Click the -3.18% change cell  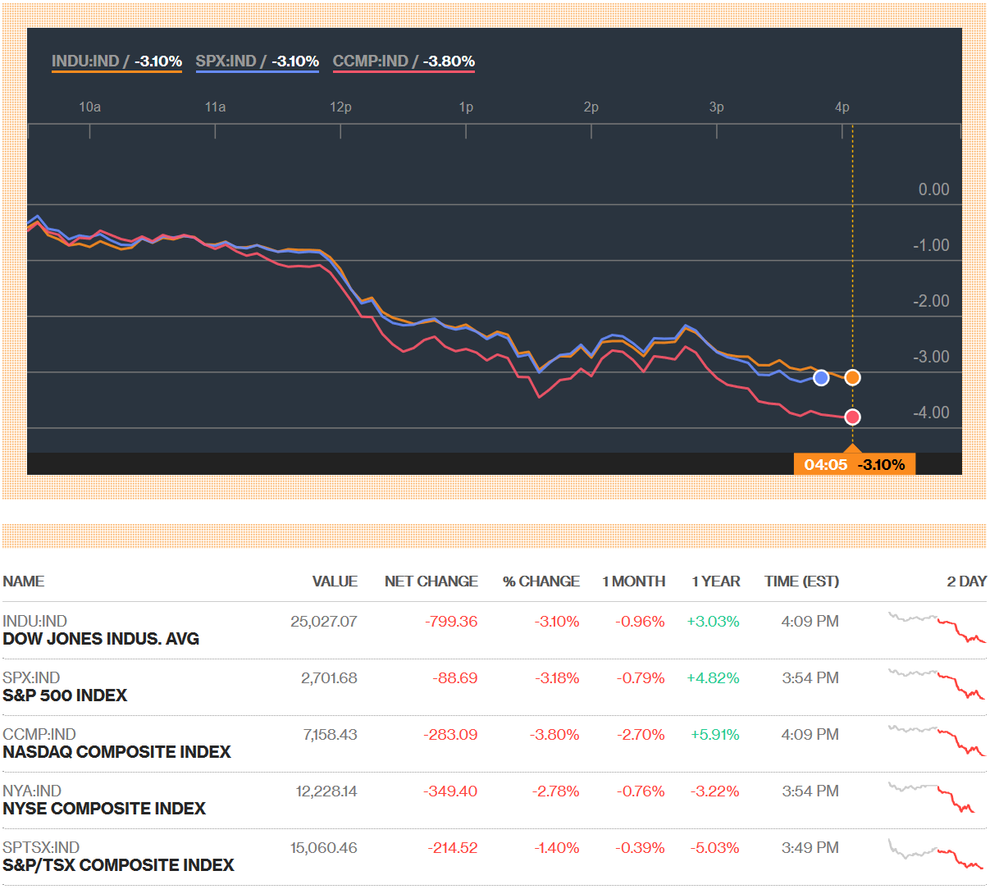click(x=557, y=678)
